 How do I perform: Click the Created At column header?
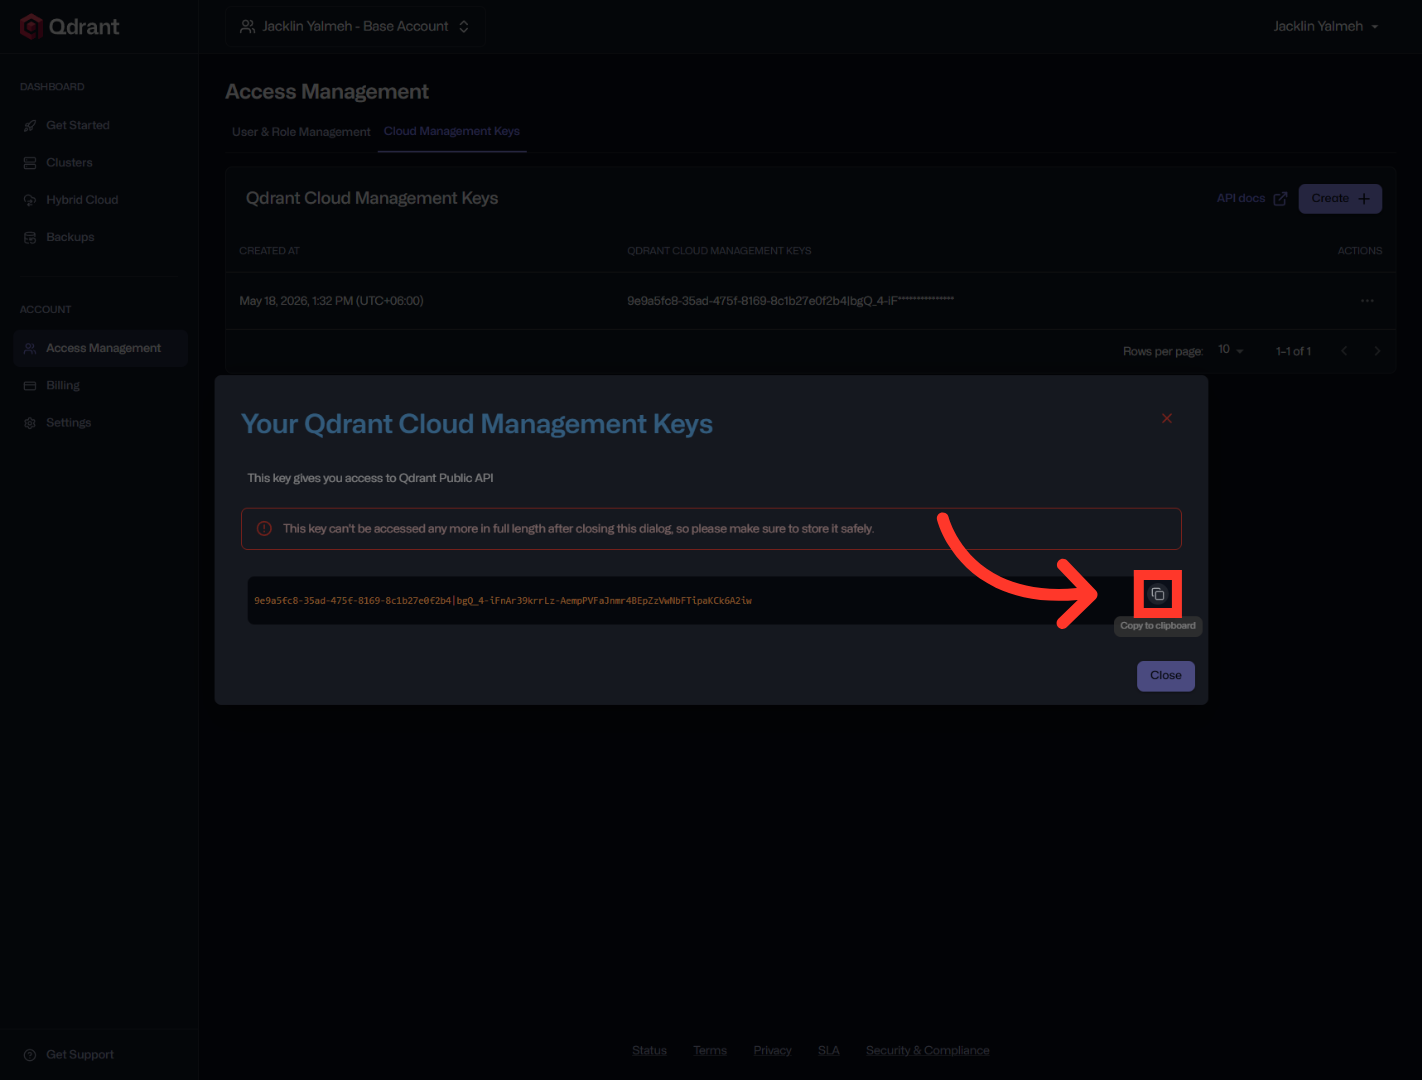tap(269, 251)
